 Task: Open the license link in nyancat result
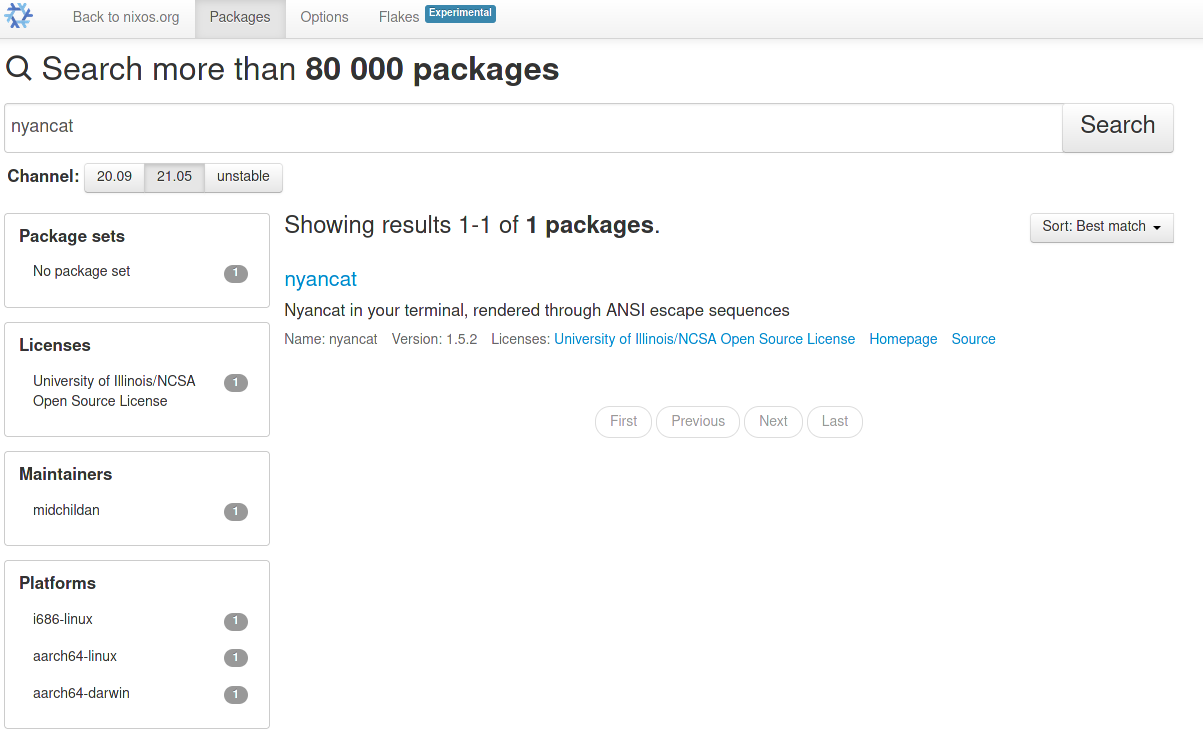click(x=705, y=339)
